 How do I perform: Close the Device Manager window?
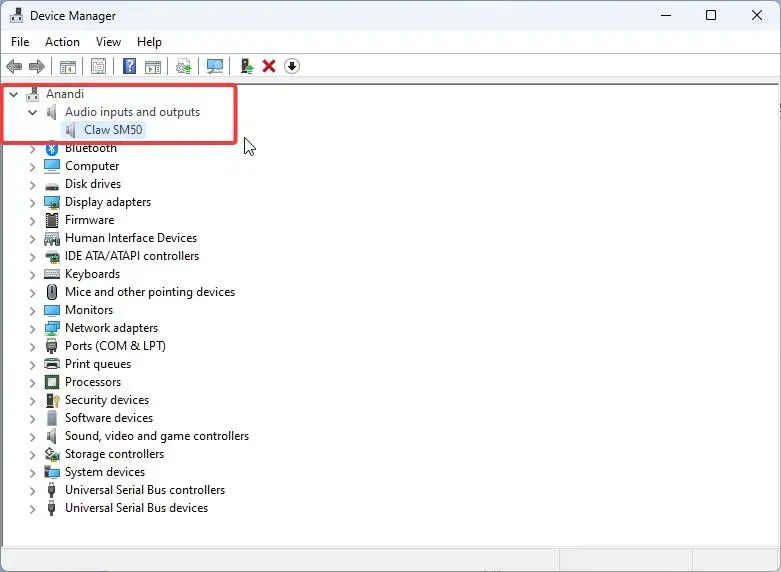point(757,15)
